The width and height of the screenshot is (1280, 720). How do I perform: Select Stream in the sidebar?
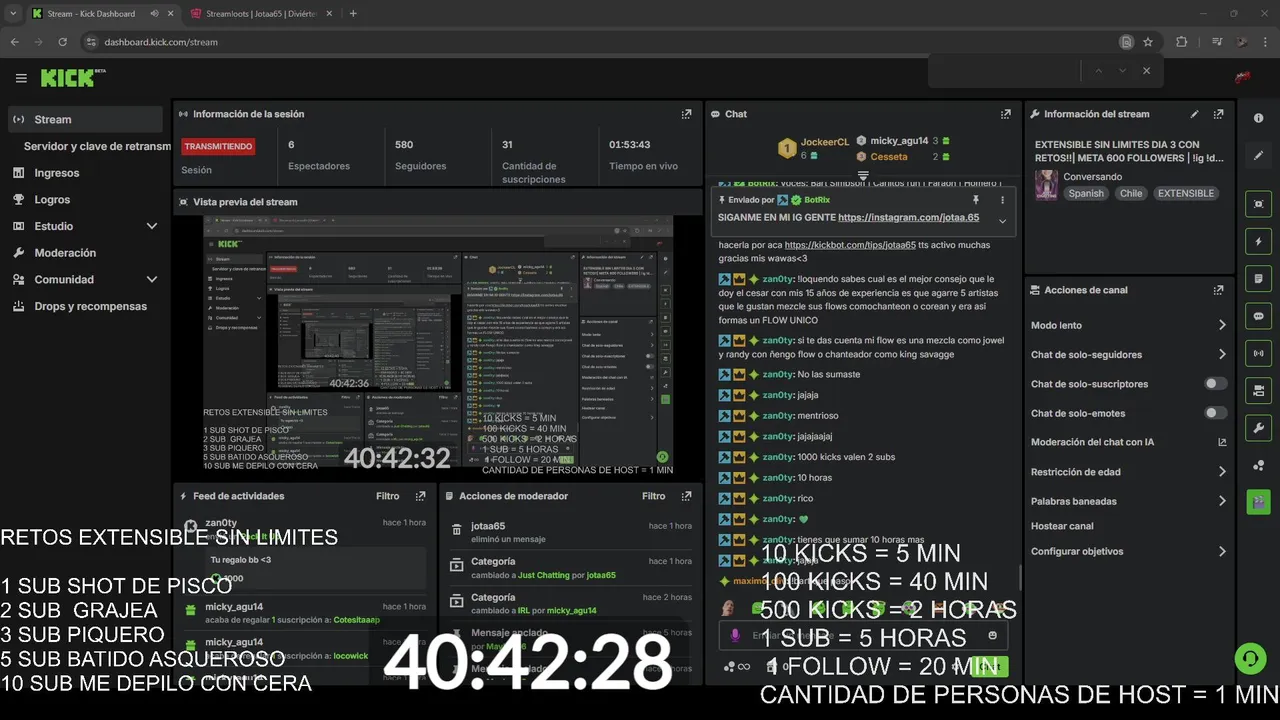85,119
